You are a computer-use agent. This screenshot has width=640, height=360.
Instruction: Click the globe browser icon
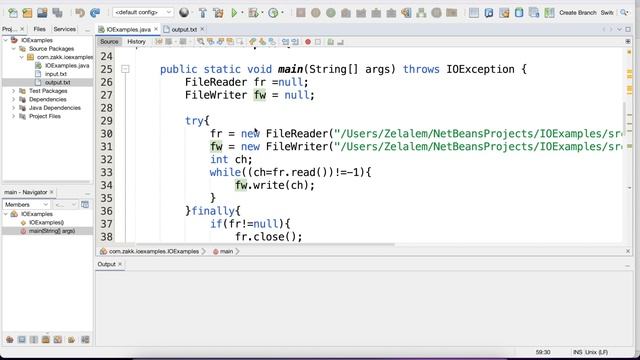pos(184,13)
